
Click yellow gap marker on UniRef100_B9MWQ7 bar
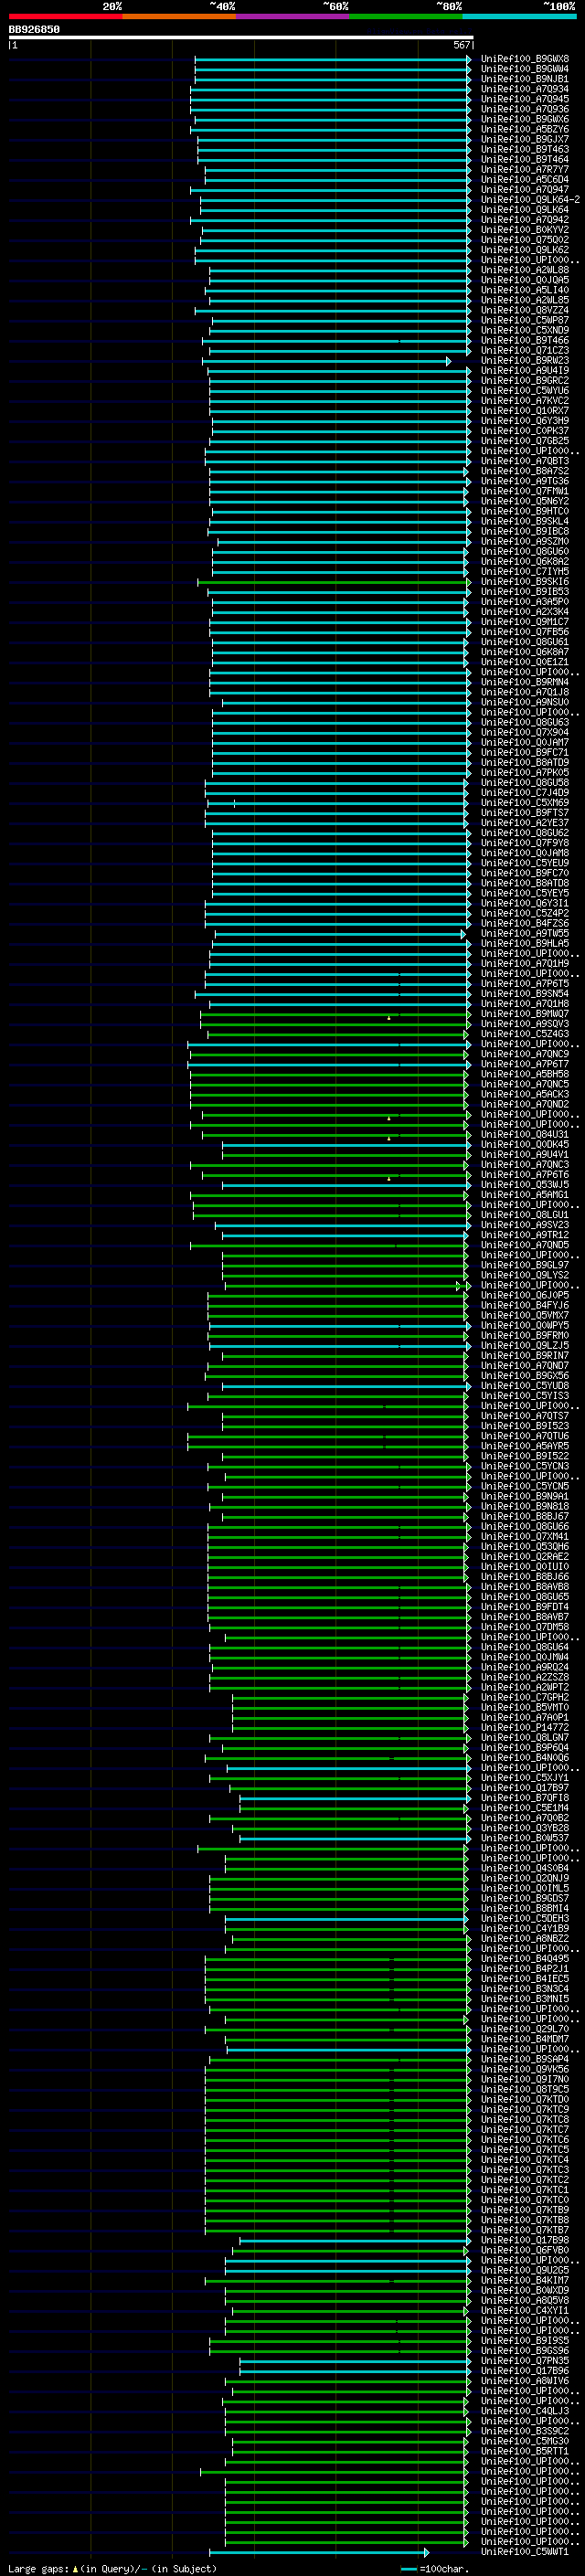coord(389,1018)
